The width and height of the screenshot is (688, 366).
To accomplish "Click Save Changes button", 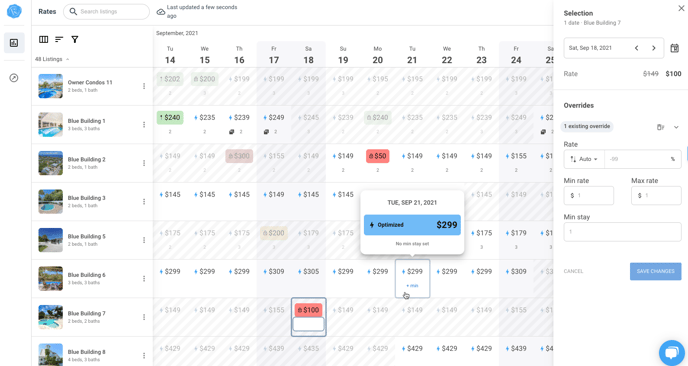I will coord(656,271).
